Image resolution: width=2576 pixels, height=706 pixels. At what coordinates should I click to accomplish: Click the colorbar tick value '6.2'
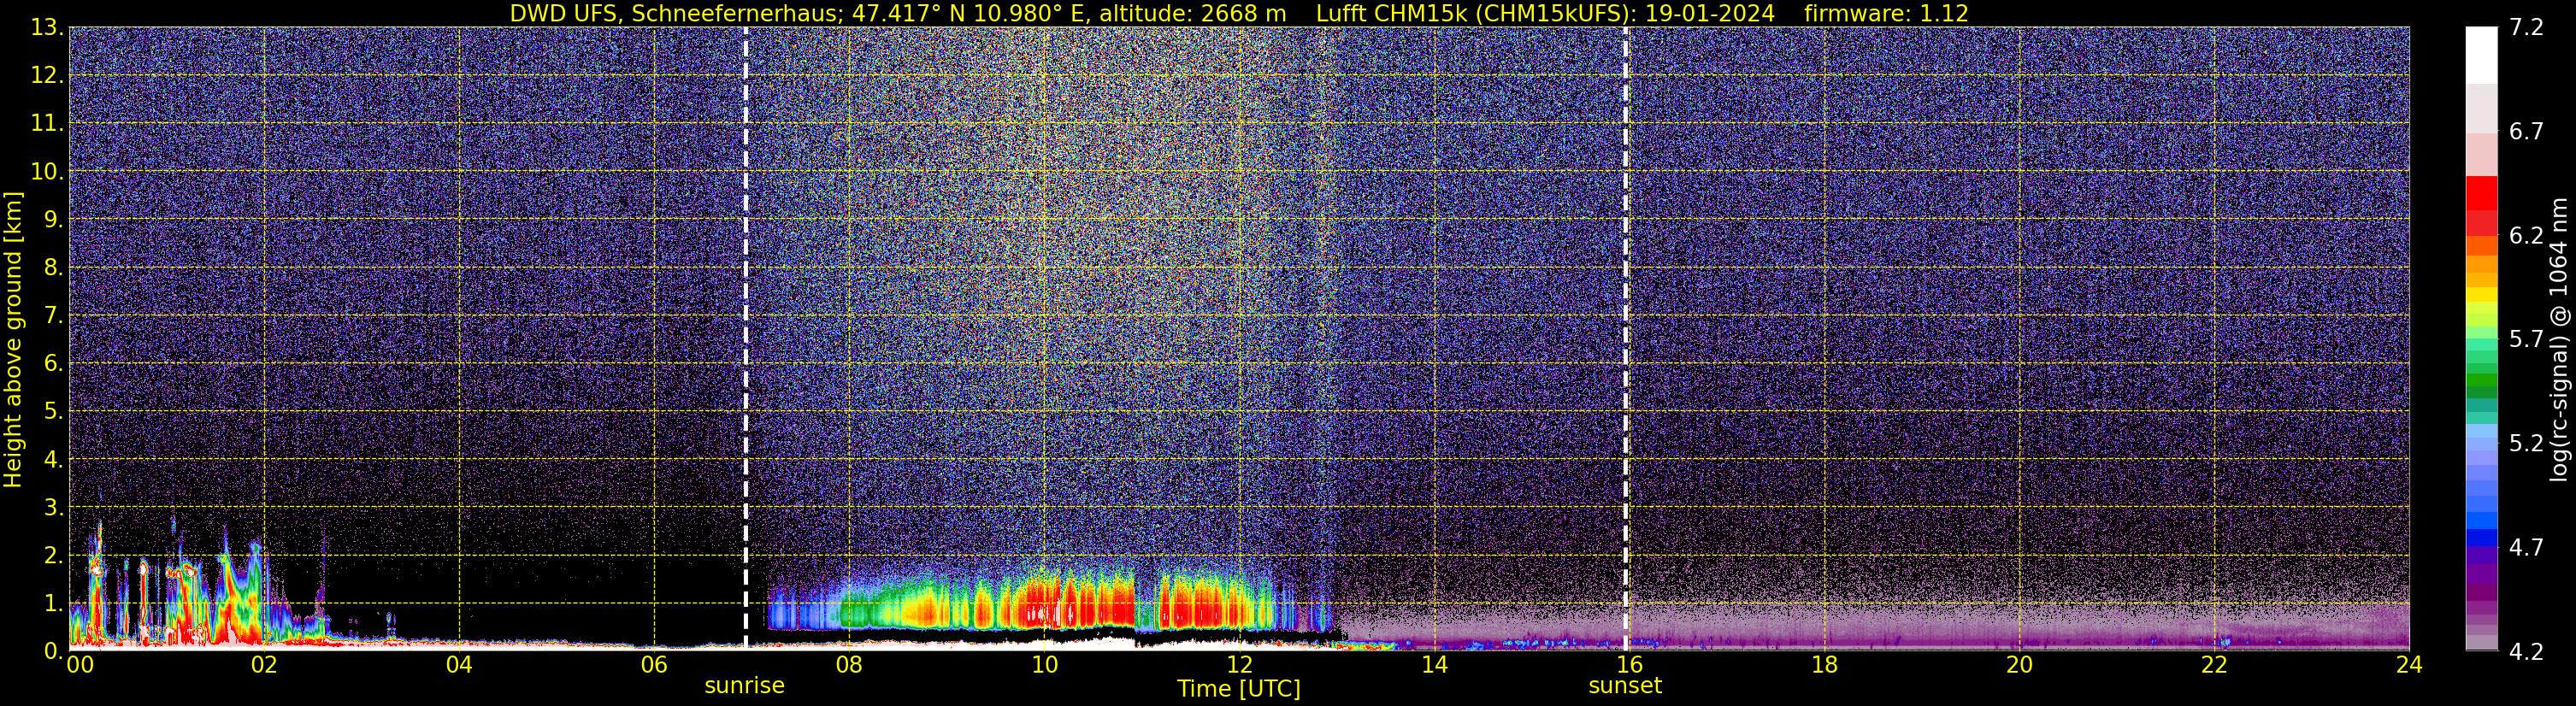[2526, 236]
